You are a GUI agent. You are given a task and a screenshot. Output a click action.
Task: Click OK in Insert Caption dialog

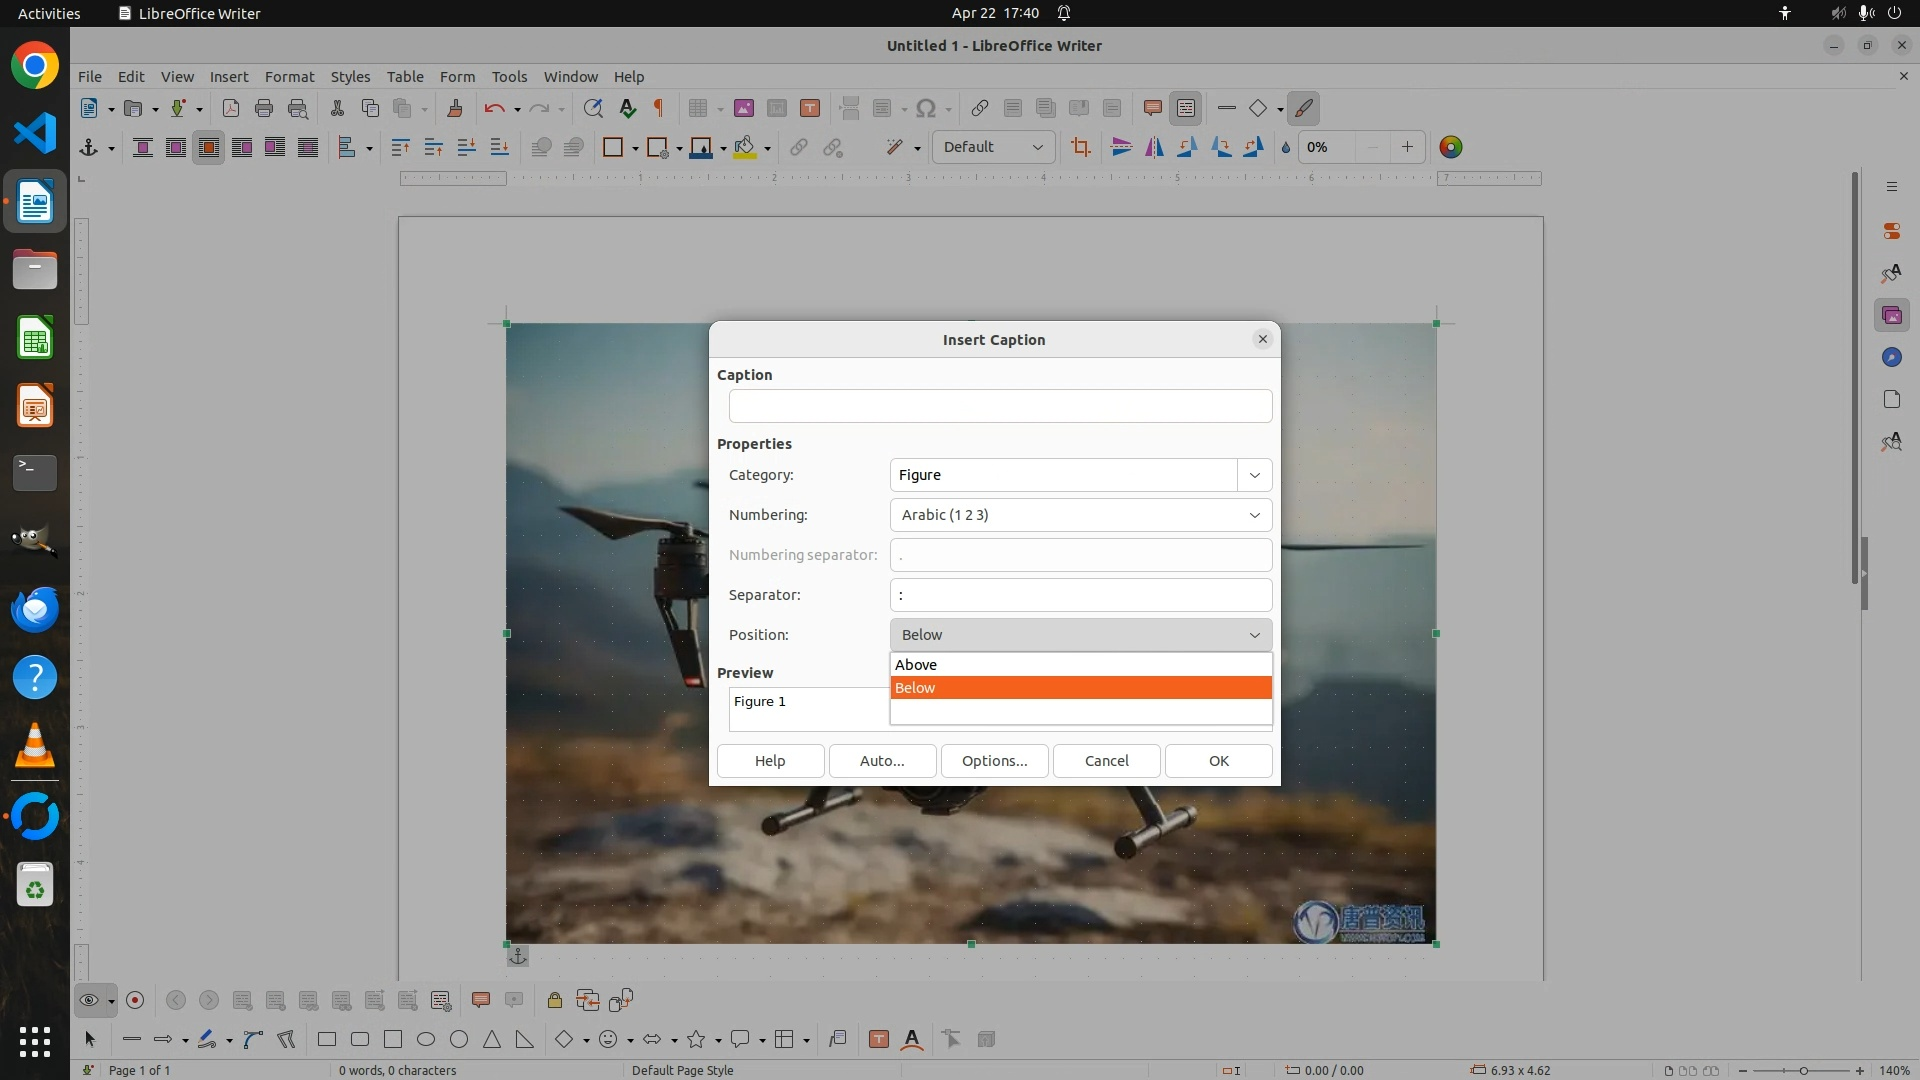pyautogui.click(x=1218, y=761)
